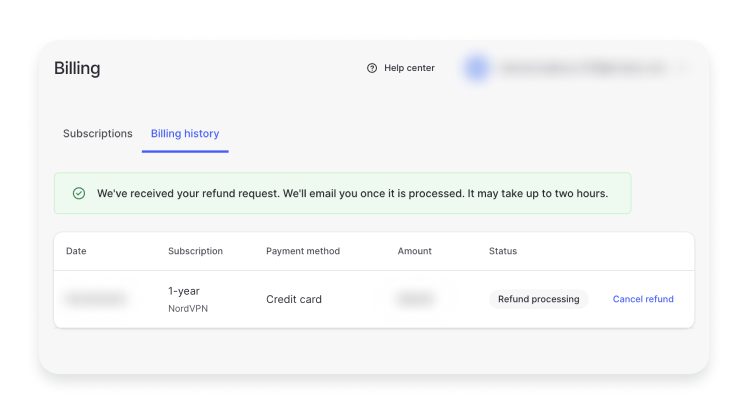The image size is (750, 414).
Task: Click the blurred amount value in the row
Action: (x=414, y=299)
